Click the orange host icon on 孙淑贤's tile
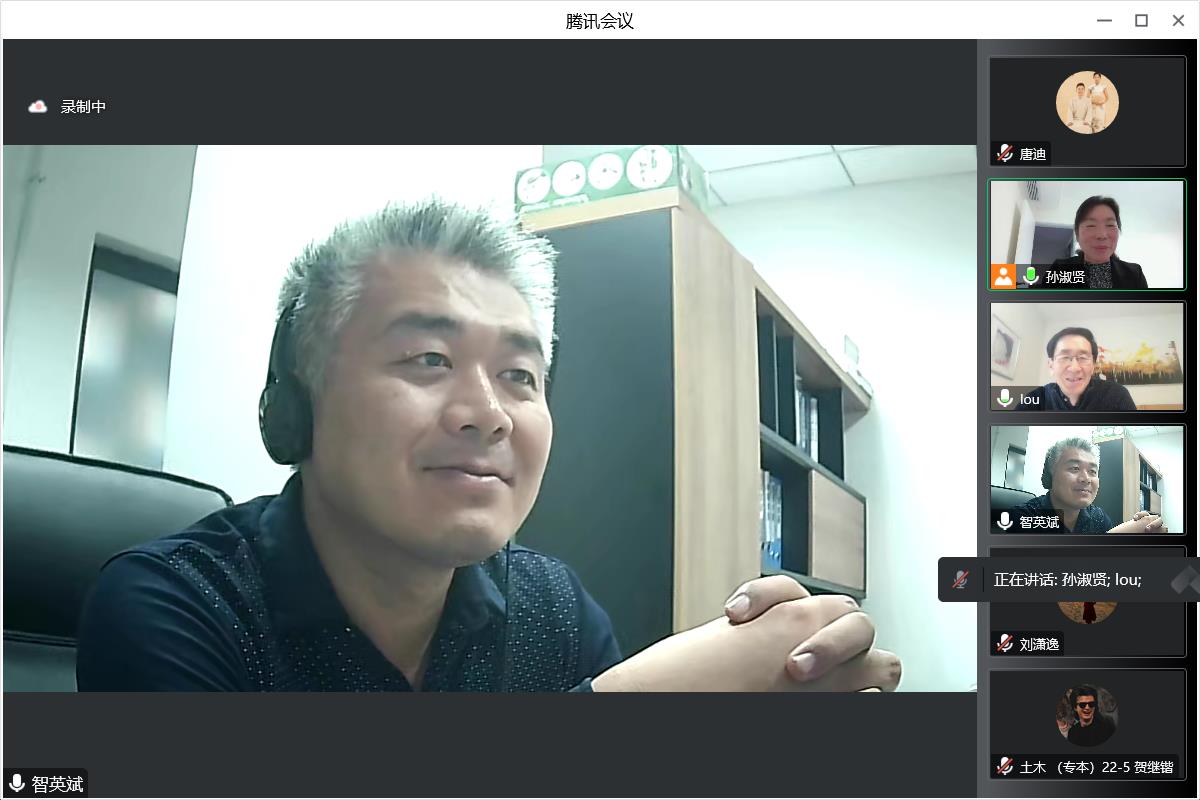This screenshot has width=1200, height=800. coord(1003,276)
